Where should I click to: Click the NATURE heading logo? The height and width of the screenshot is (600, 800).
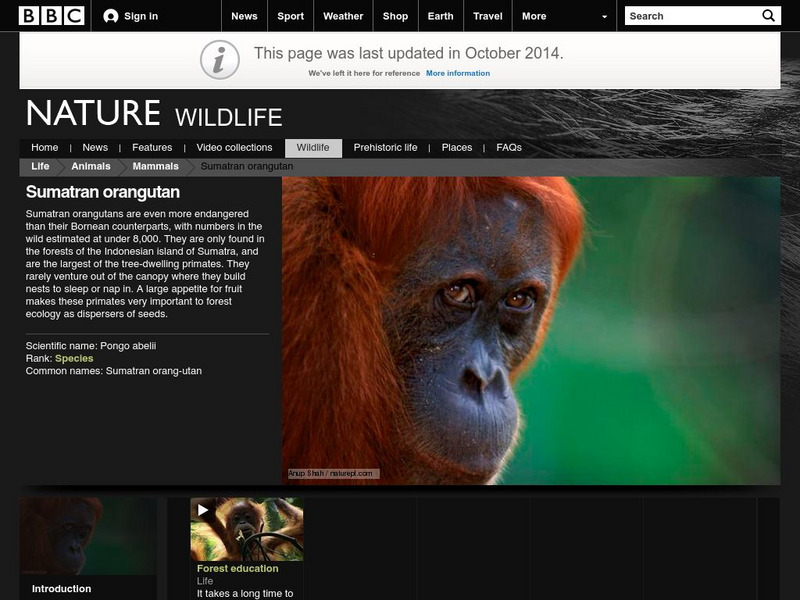[93, 113]
